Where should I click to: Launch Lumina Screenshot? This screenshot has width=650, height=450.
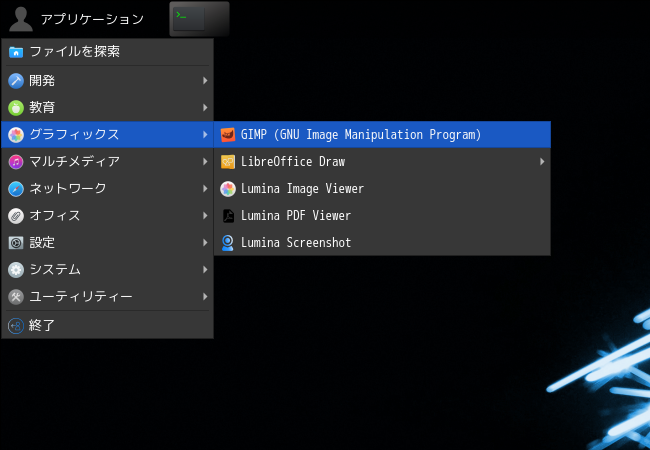(382, 242)
